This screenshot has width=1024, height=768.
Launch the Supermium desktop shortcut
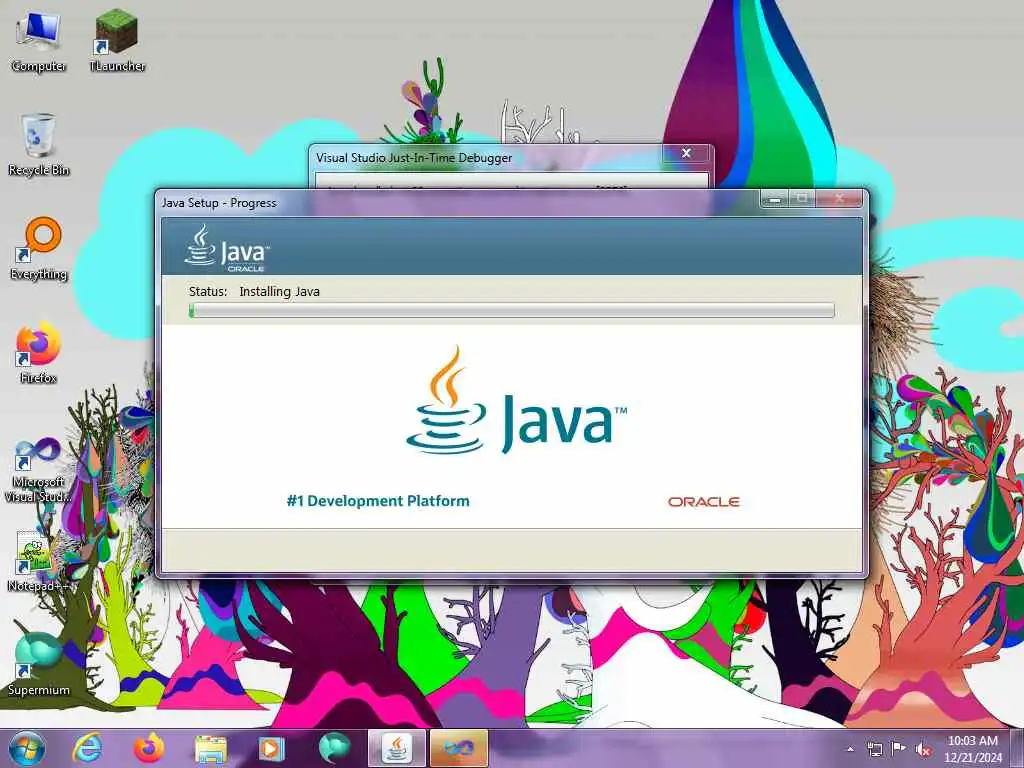(39, 664)
